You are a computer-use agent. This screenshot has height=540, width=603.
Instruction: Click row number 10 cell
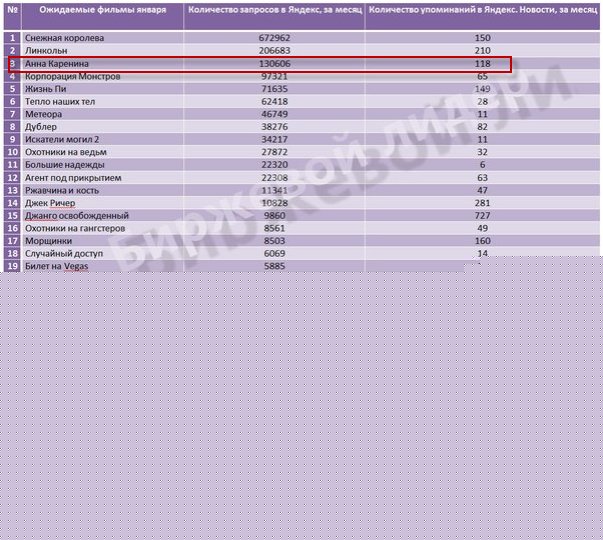point(12,152)
